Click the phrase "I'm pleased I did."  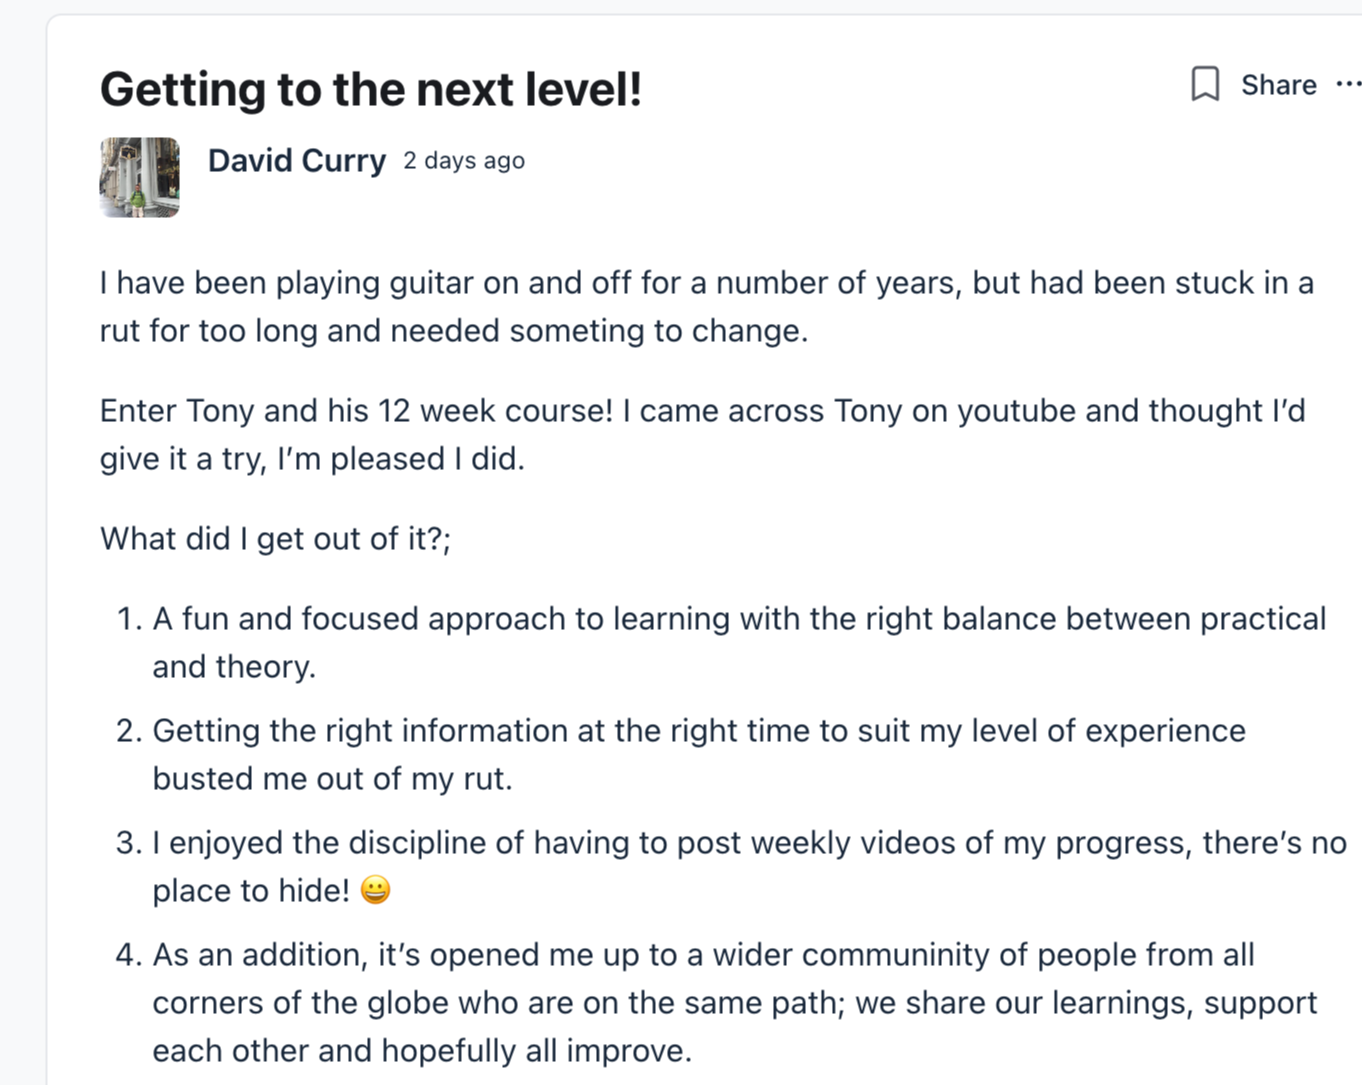pos(400,459)
